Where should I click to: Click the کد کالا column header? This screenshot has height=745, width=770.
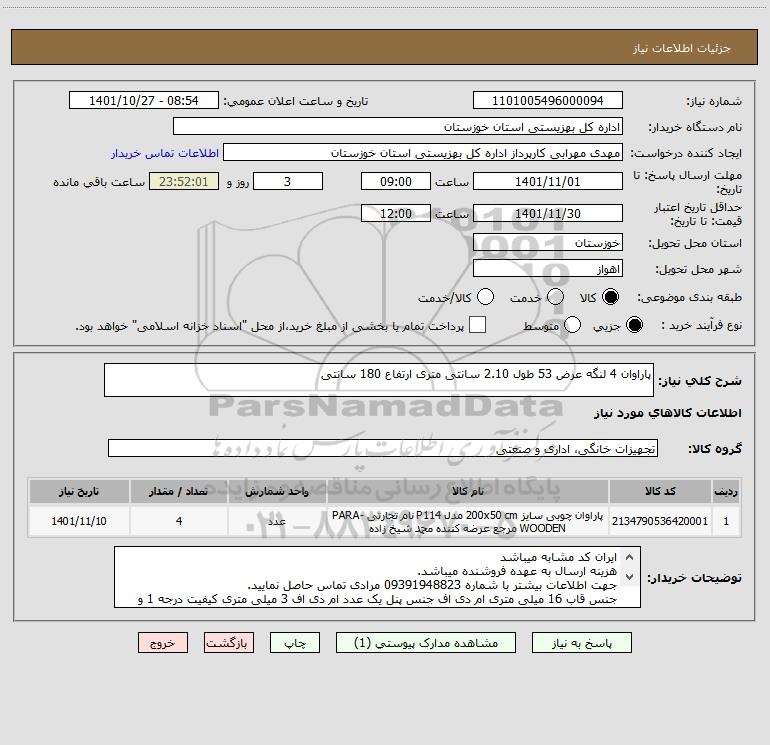660,491
